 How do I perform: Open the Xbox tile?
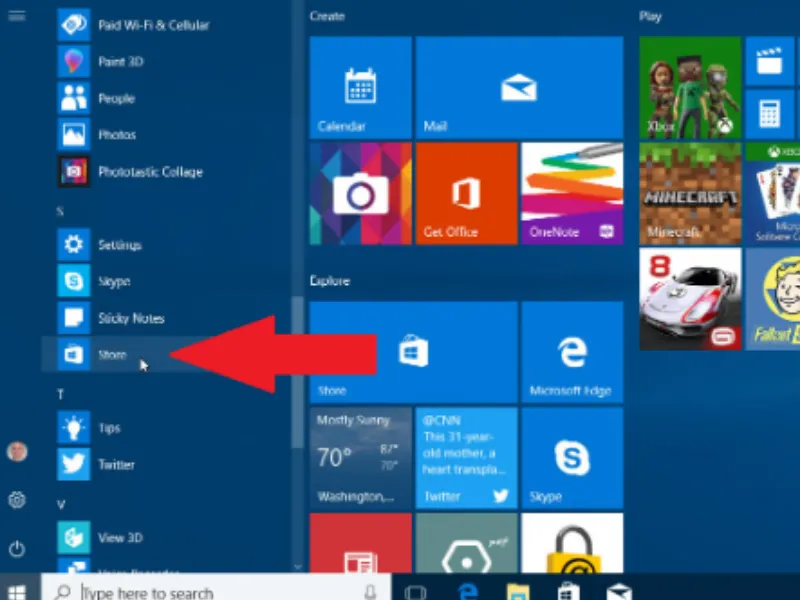(690, 88)
